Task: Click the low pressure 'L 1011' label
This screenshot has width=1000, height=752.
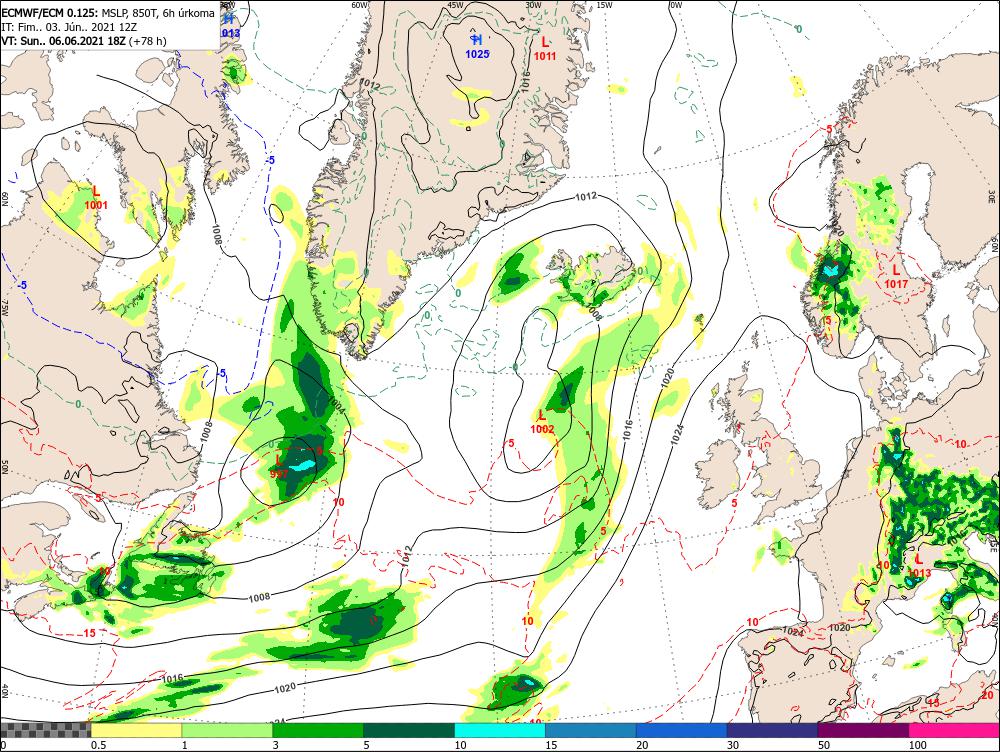Action: [x=545, y=48]
